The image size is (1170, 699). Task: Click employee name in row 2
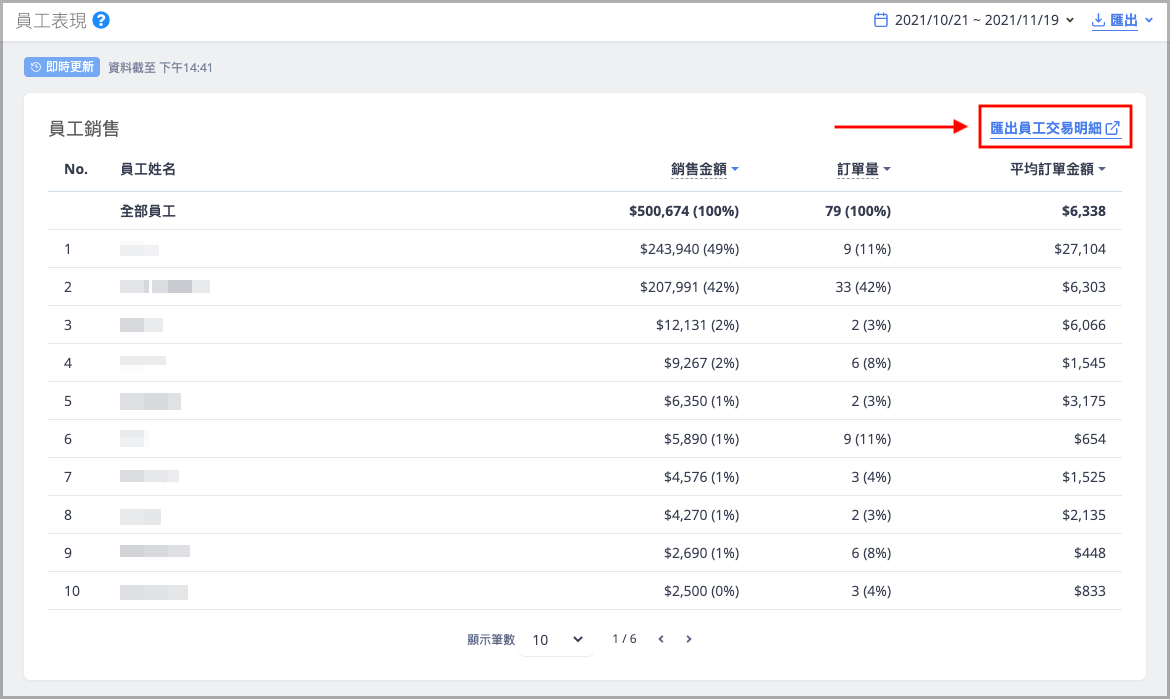(x=164, y=287)
